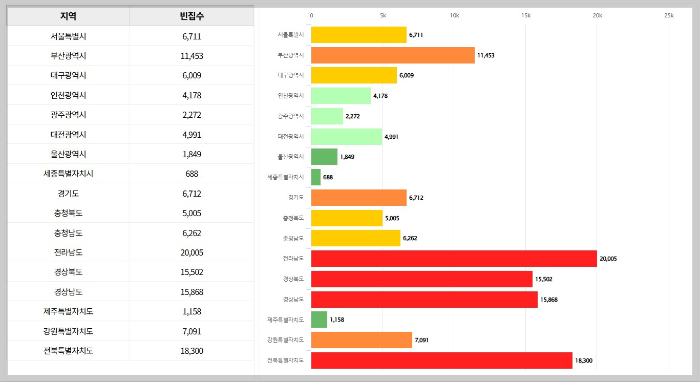Click the light green 광주광역시 chart bar

tap(327, 116)
